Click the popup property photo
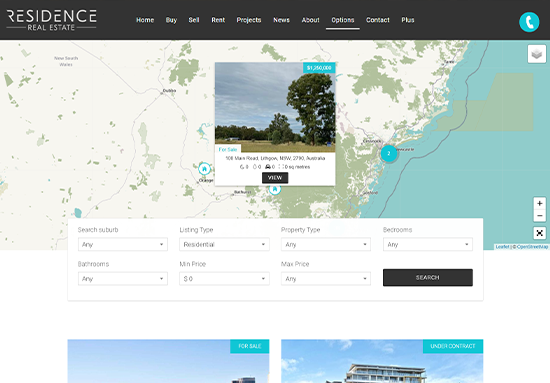The image size is (550, 383). 275,107
